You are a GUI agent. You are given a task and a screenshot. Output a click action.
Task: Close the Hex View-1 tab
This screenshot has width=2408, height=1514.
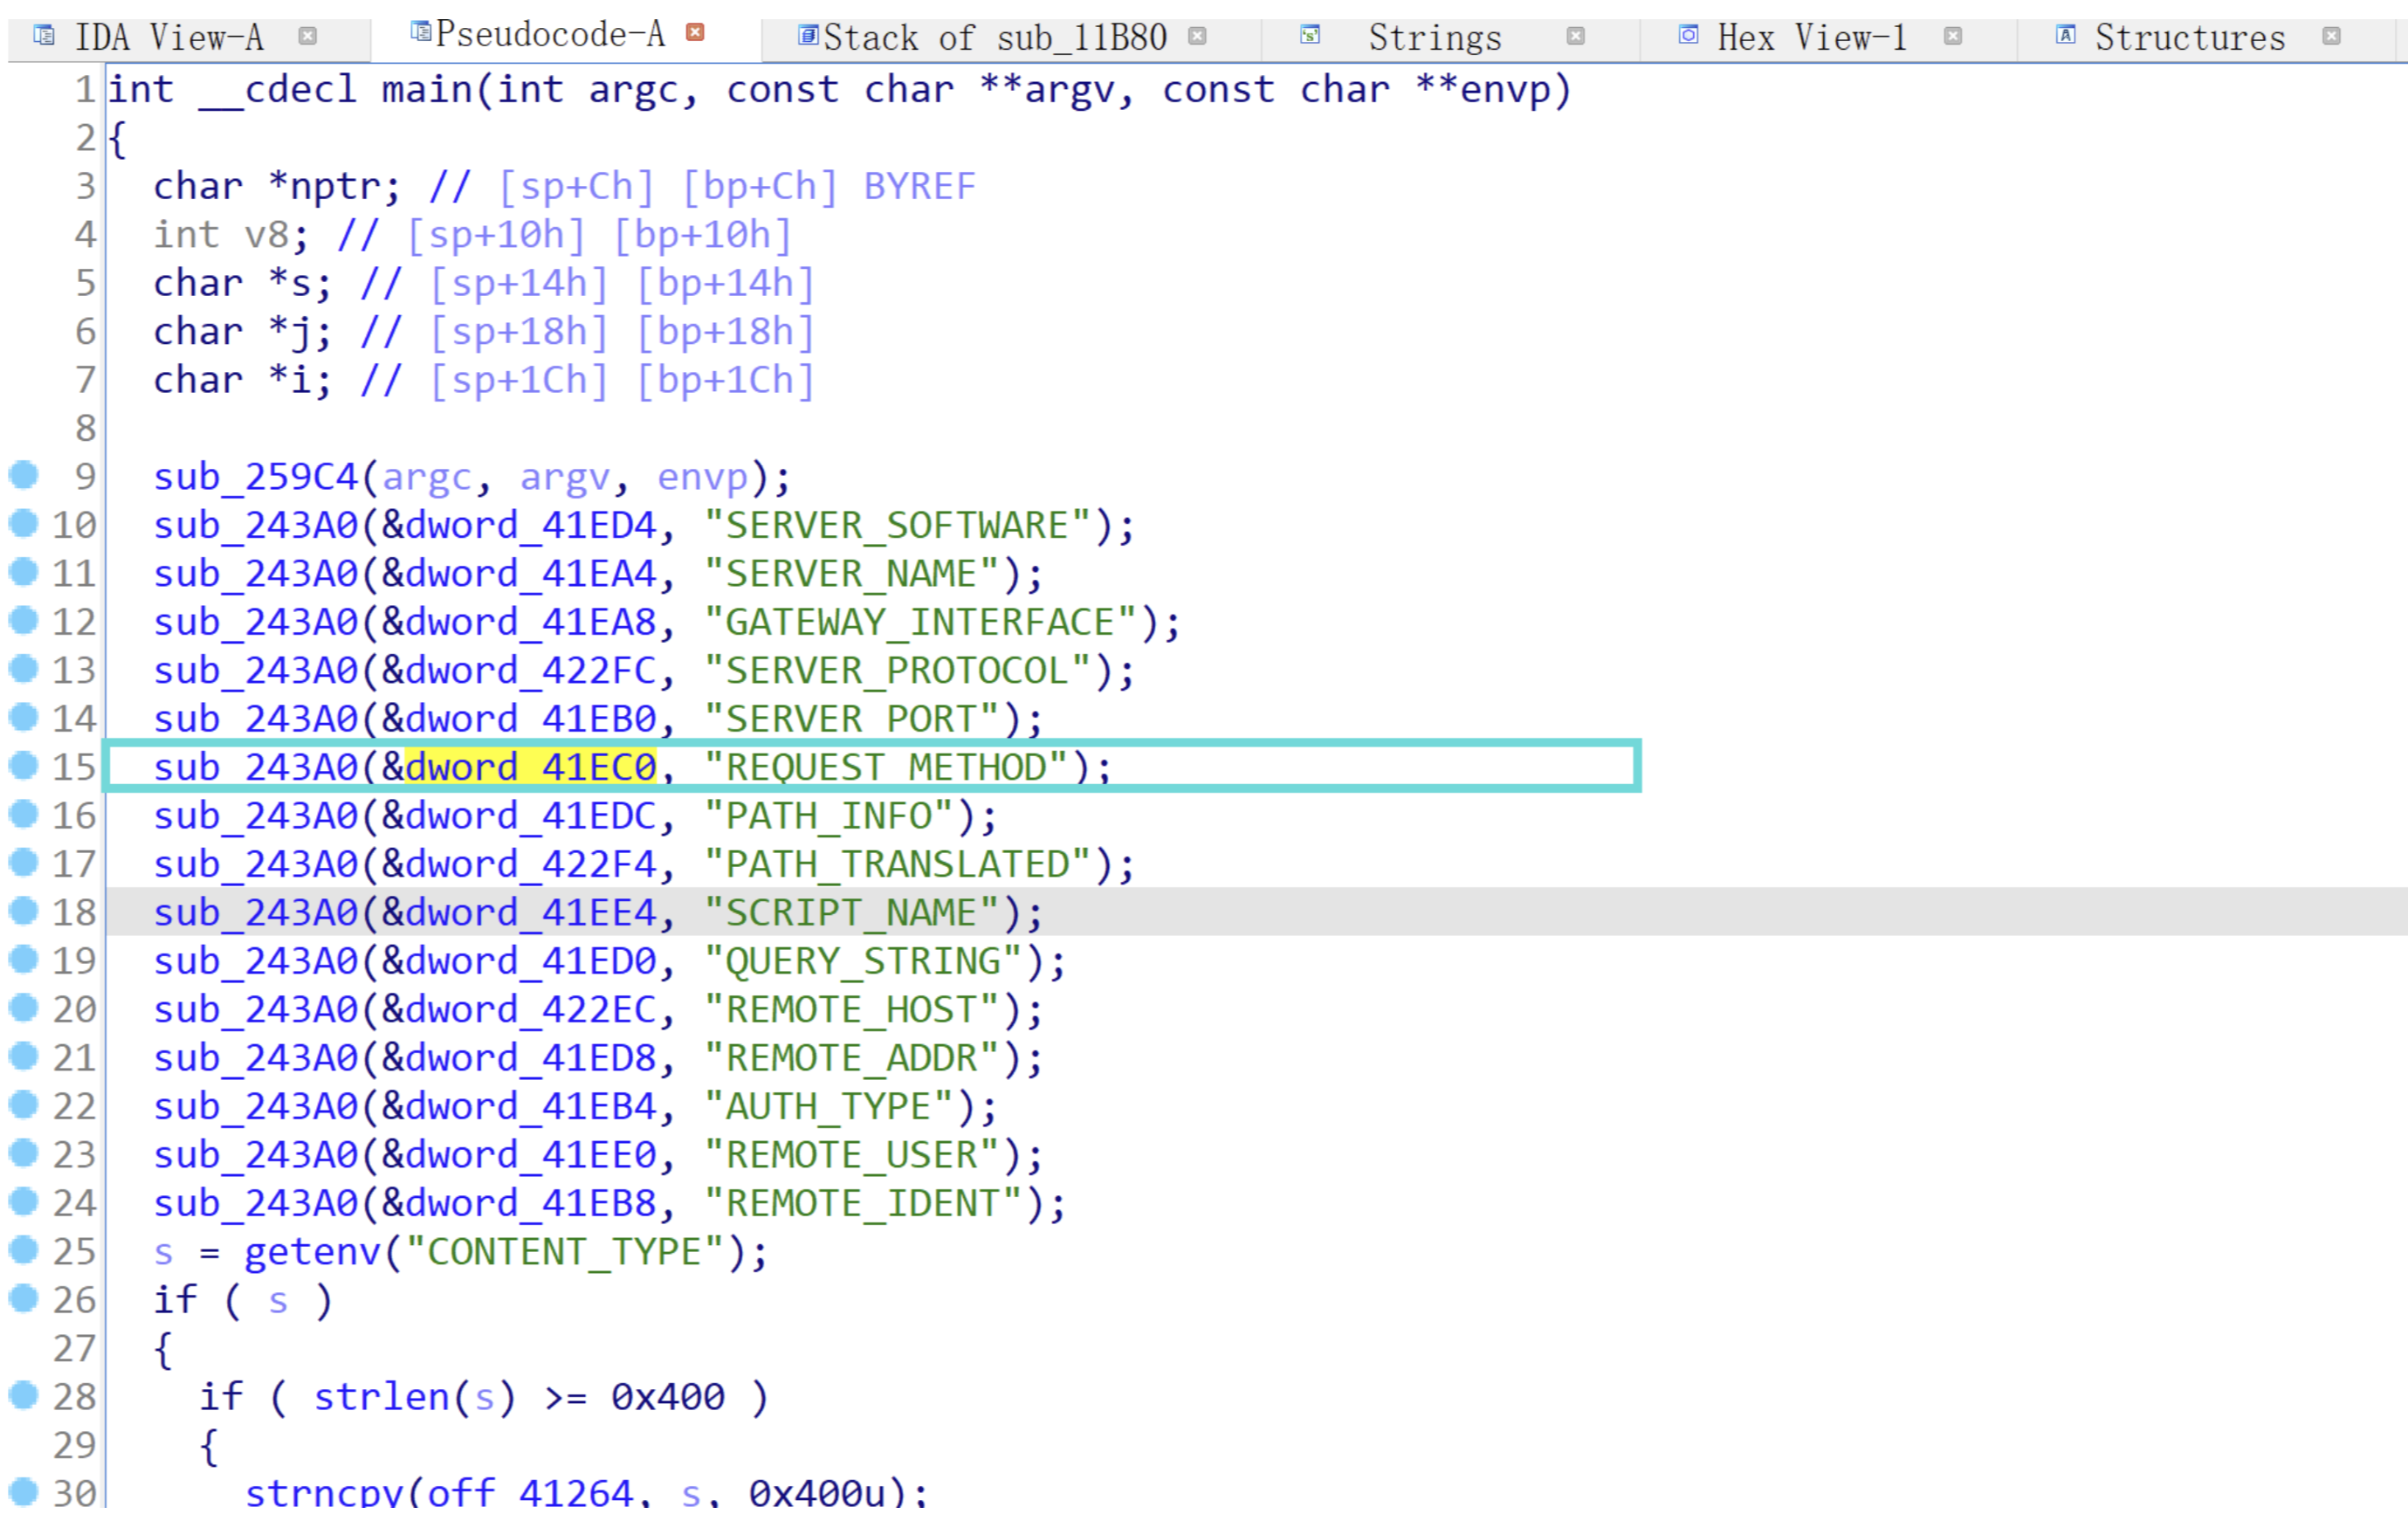1953,36
